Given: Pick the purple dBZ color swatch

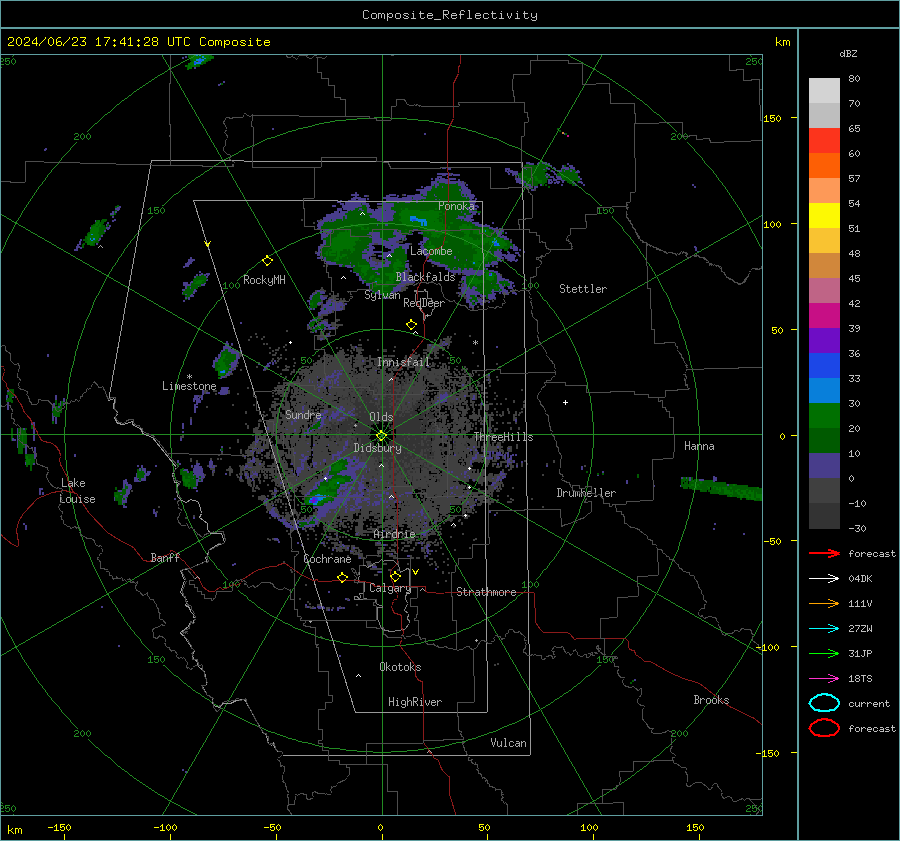Looking at the screenshot, I should (x=824, y=340).
